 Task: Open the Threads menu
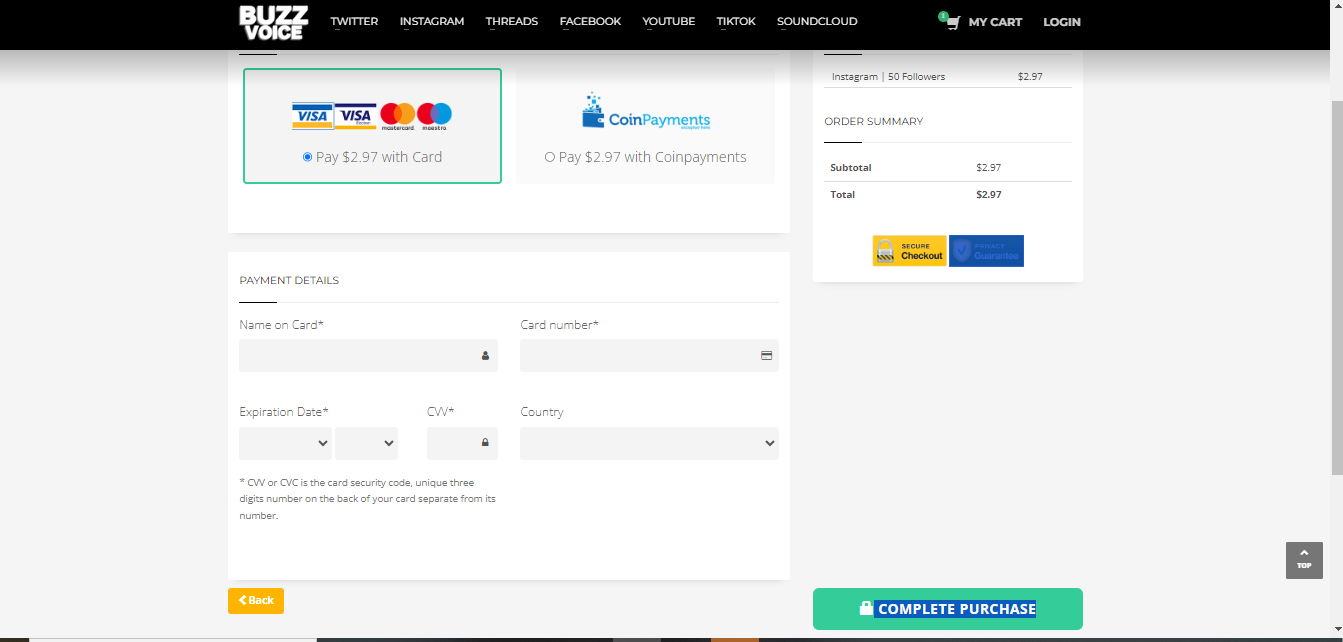tap(512, 22)
